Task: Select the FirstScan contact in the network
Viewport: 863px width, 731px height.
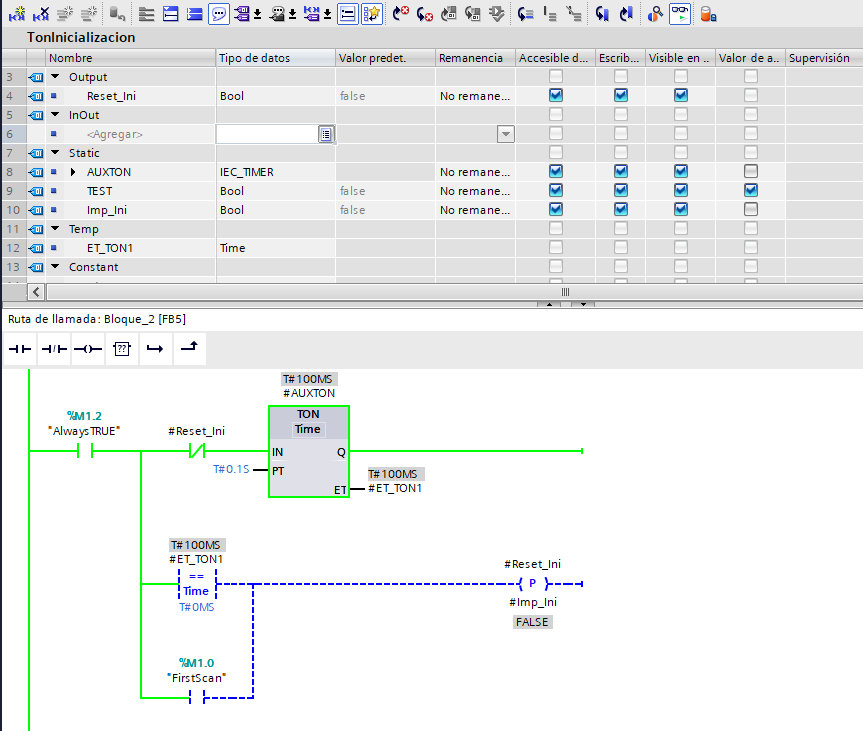Action: tap(196, 698)
